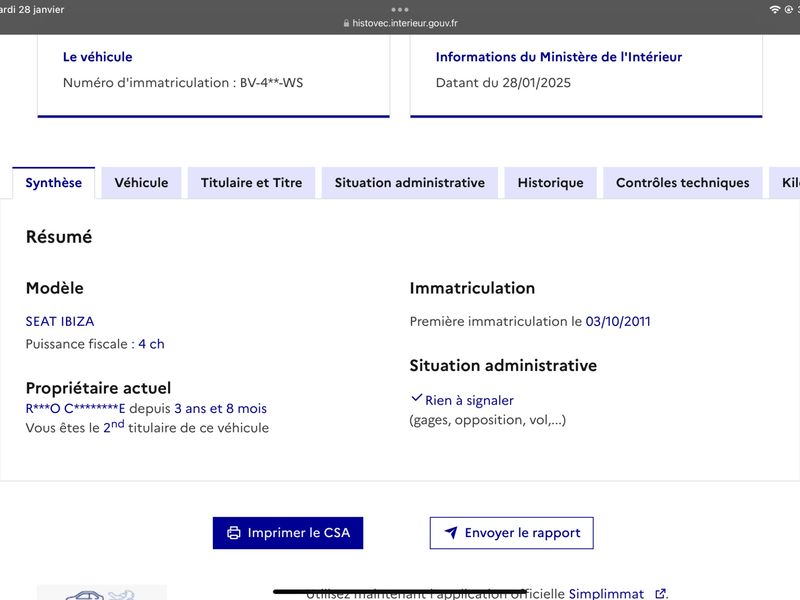Click the paper plane send icon
800x600 pixels.
(x=451, y=533)
